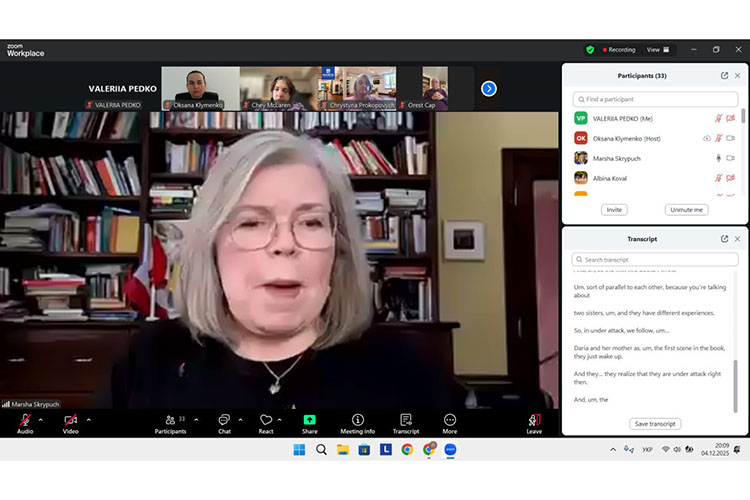The width and height of the screenshot is (750, 500).
Task: Toggle the Transcript panel in toolbar
Action: 405,420
